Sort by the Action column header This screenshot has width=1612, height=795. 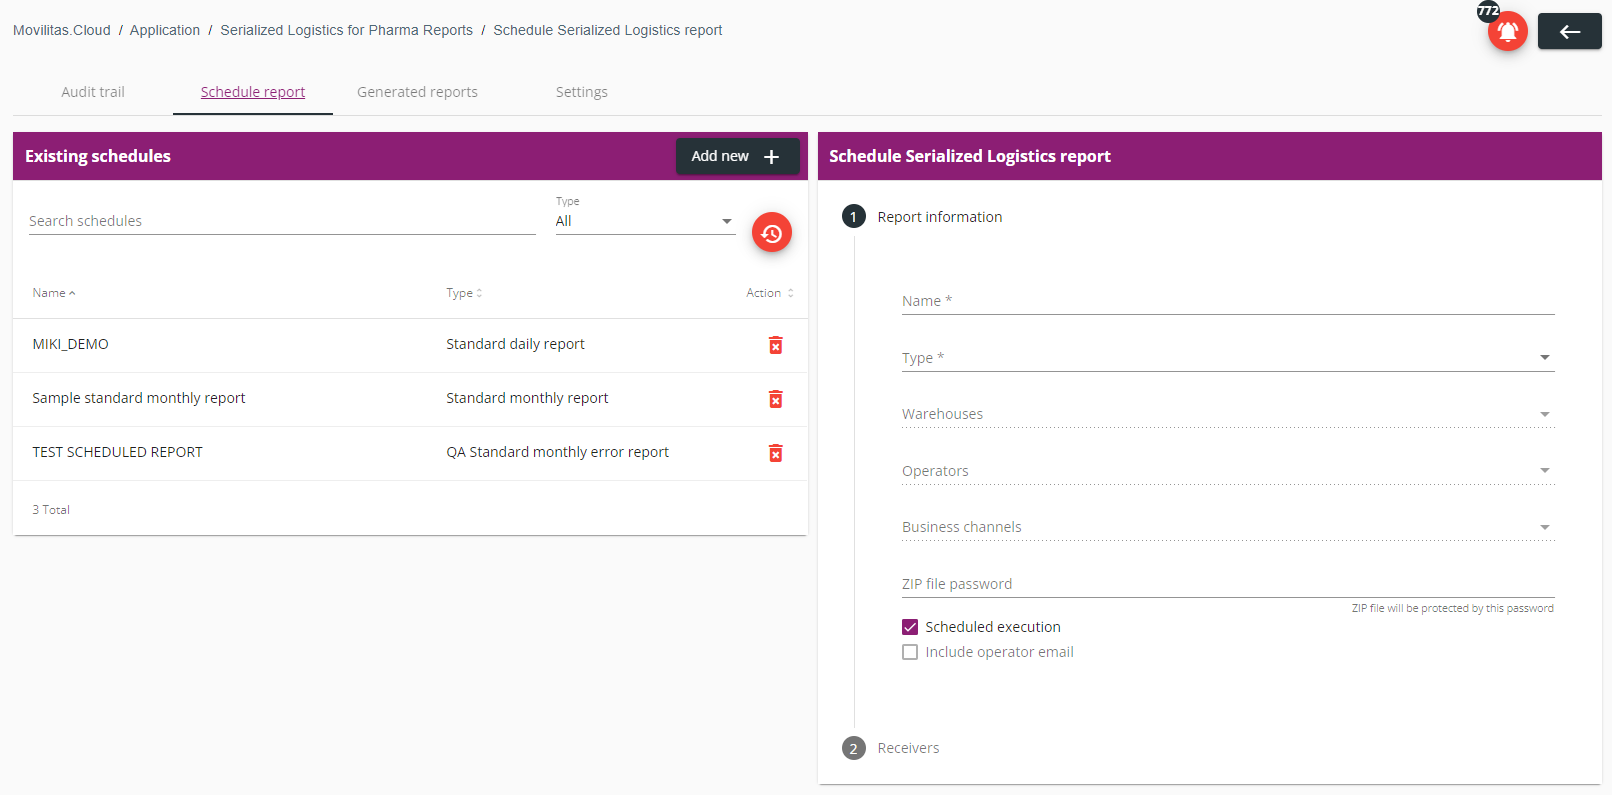770,293
